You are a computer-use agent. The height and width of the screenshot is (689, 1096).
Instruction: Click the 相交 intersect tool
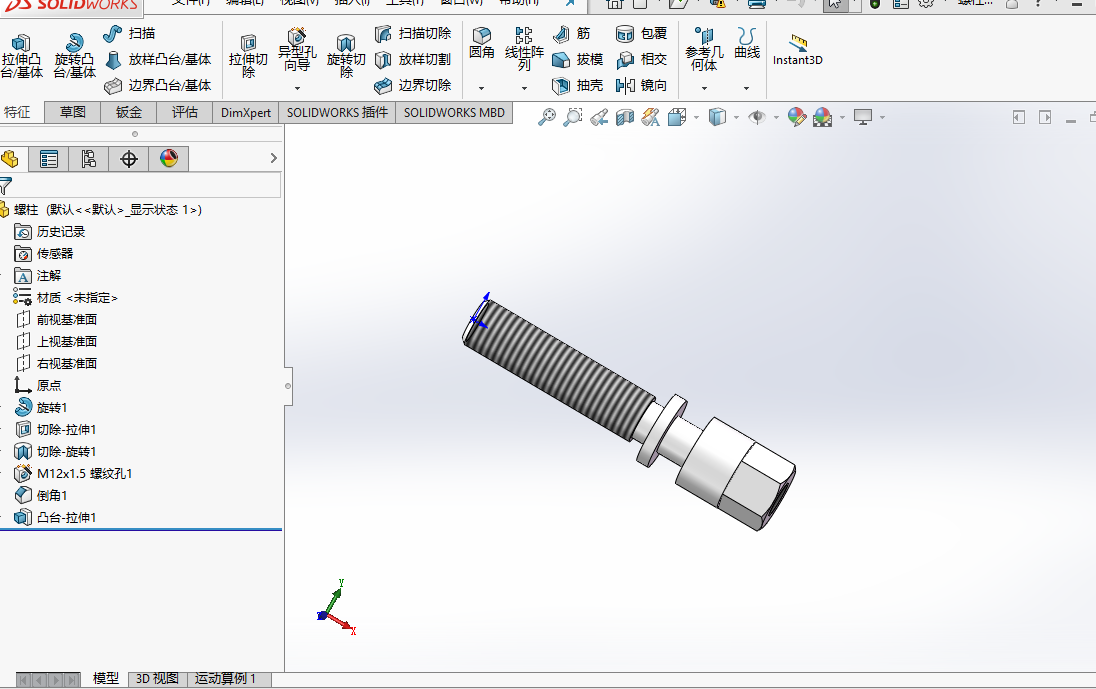pos(642,59)
